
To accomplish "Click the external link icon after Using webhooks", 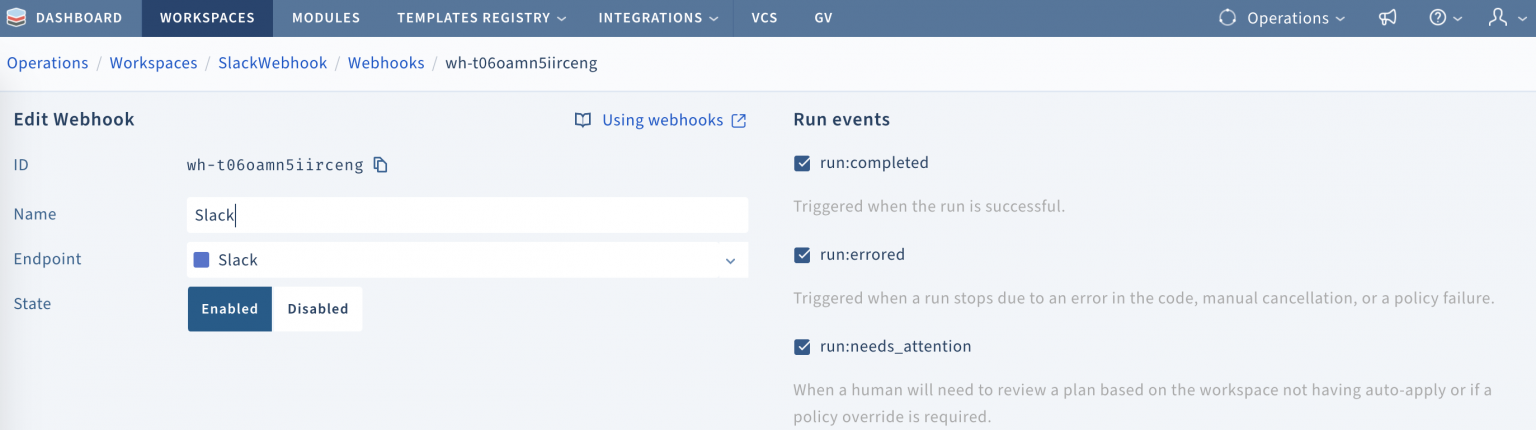I will click(x=739, y=121).
